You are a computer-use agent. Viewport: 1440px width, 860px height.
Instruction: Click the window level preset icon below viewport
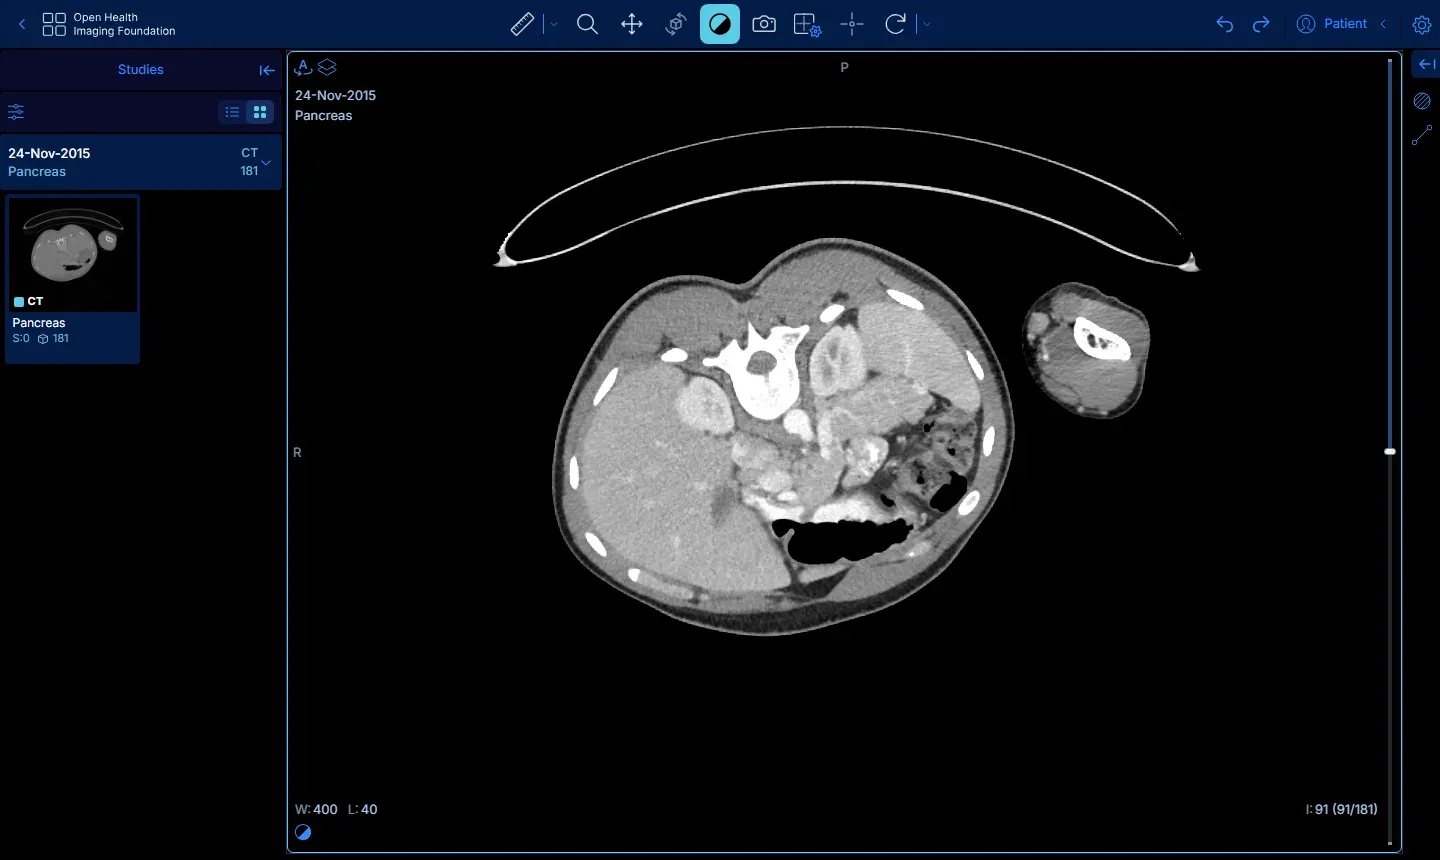pyautogui.click(x=304, y=833)
